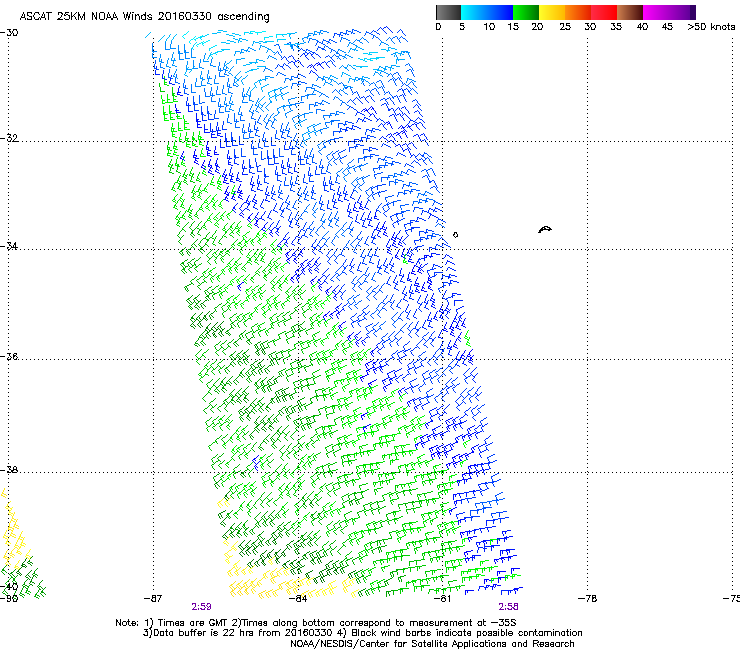740x650 pixels.
Task: Click the NOAA/NESDIS credit line
Action: point(432,644)
